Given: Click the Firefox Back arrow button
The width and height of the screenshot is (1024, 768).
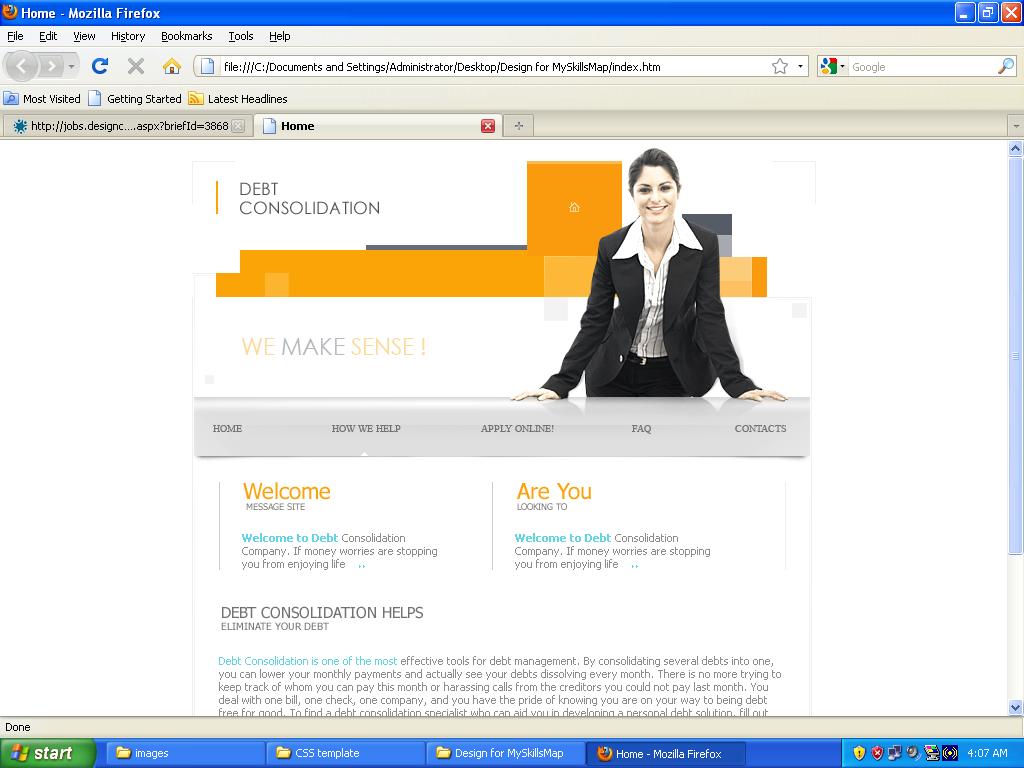Looking at the screenshot, I should click(x=22, y=66).
